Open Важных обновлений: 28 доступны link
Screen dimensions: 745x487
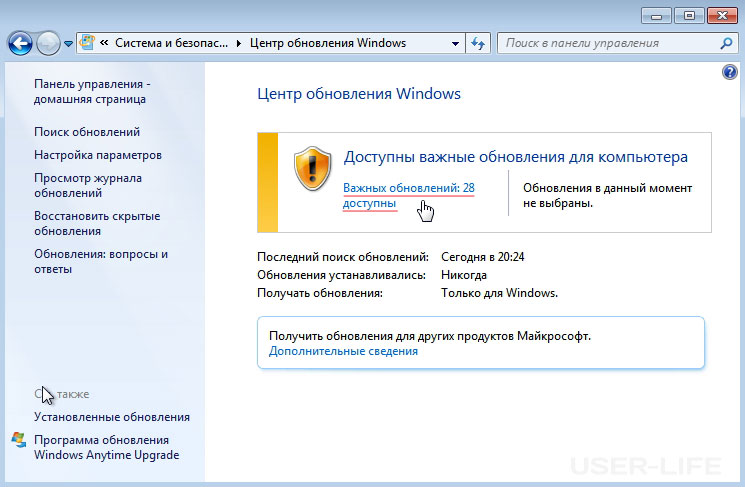[x=409, y=195]
